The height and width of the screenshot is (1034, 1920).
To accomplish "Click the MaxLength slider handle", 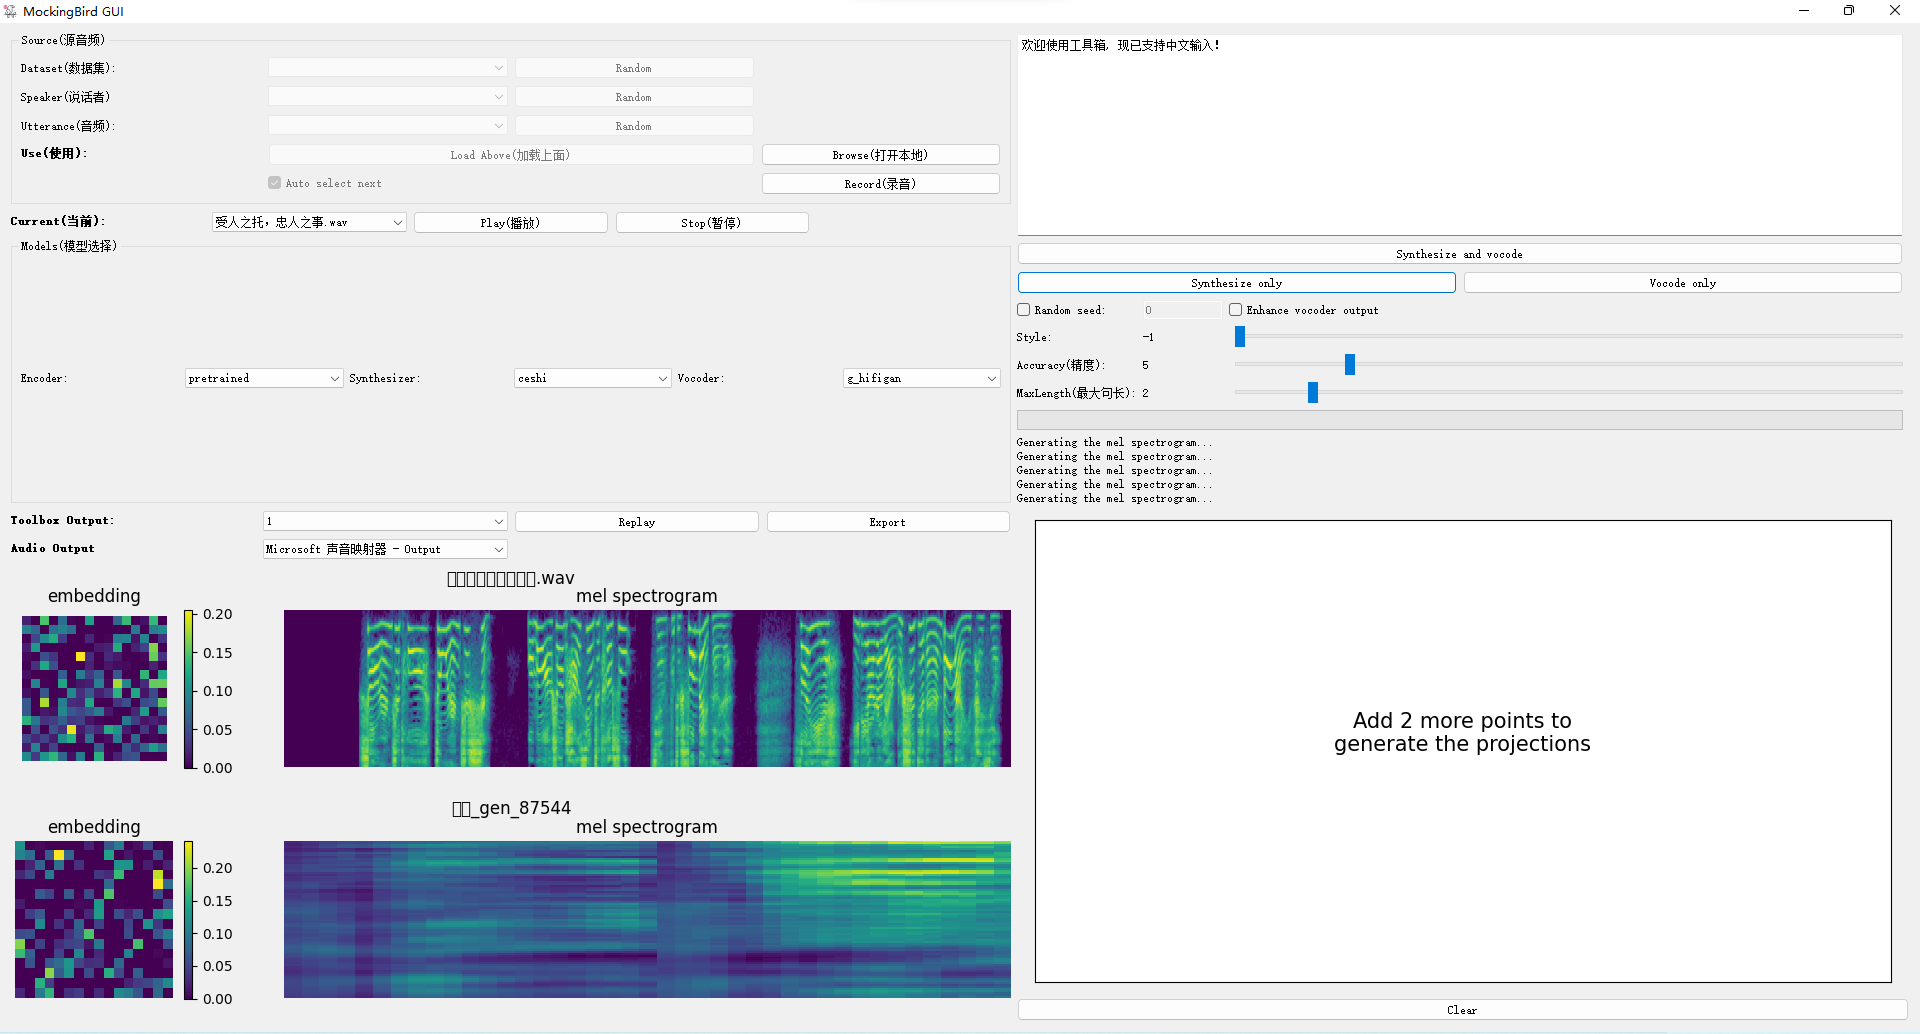I will [1313, 393].
